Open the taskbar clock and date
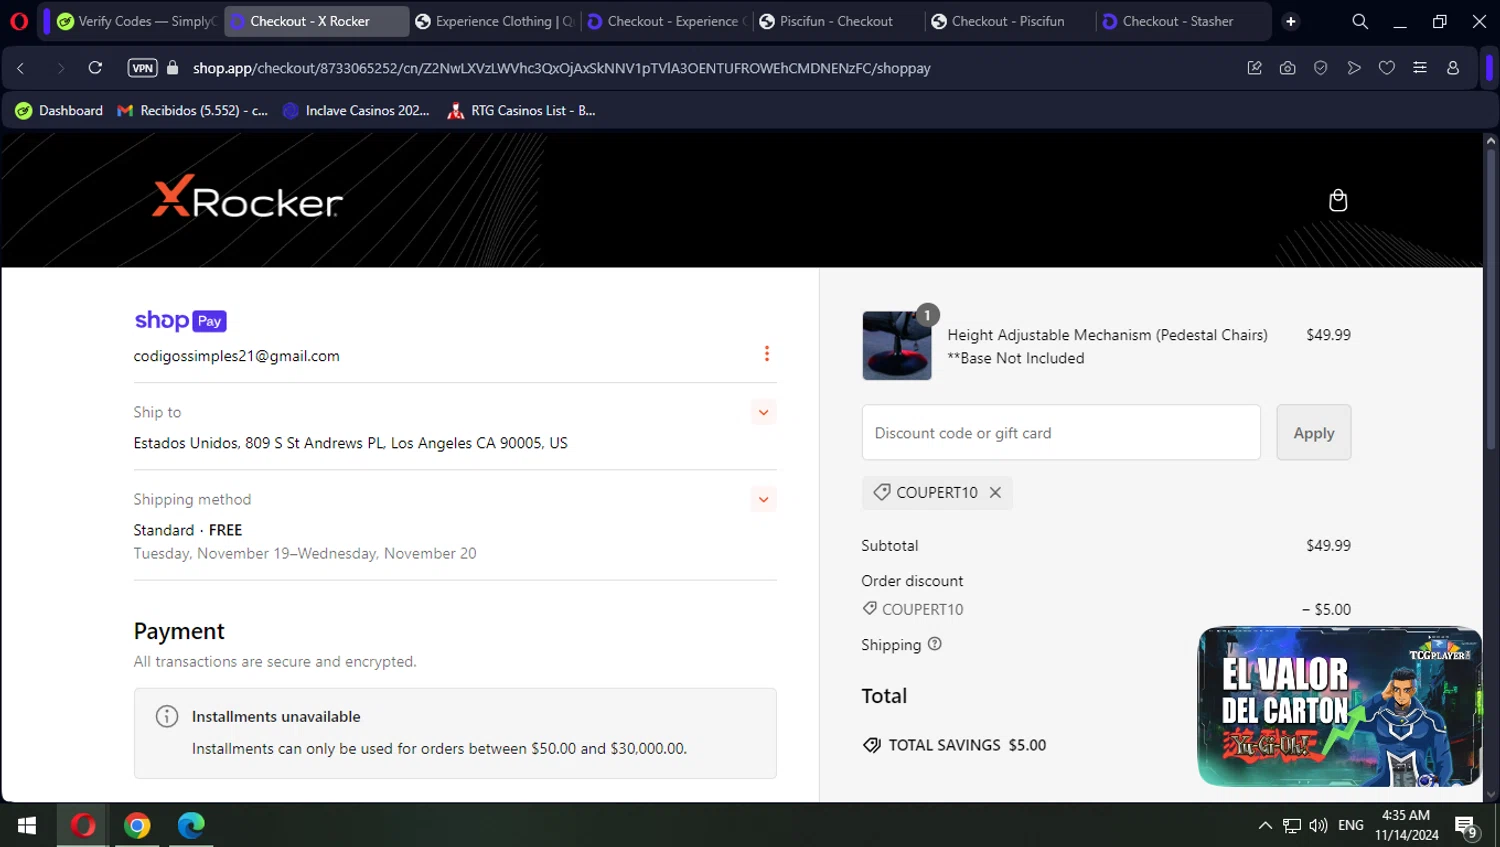Image resolution: width=1500 pixels, height=847 pixels. [x=1406, y=825]
